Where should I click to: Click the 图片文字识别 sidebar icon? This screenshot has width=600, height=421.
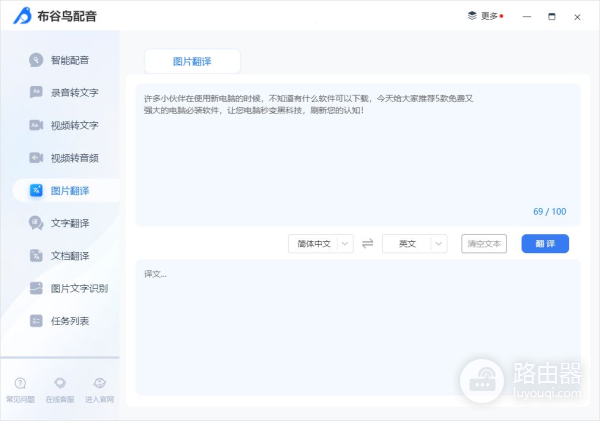[36, 288]
